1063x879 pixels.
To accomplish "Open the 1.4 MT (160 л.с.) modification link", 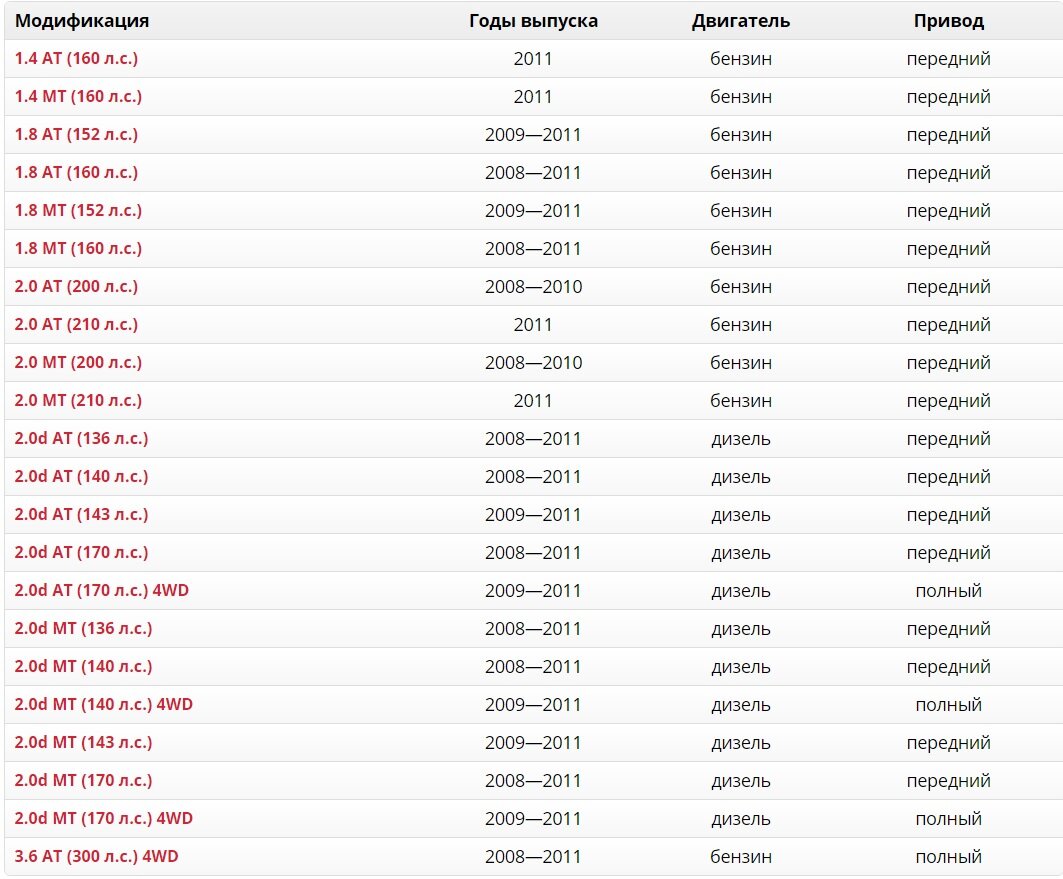I will tap(78, 97).
